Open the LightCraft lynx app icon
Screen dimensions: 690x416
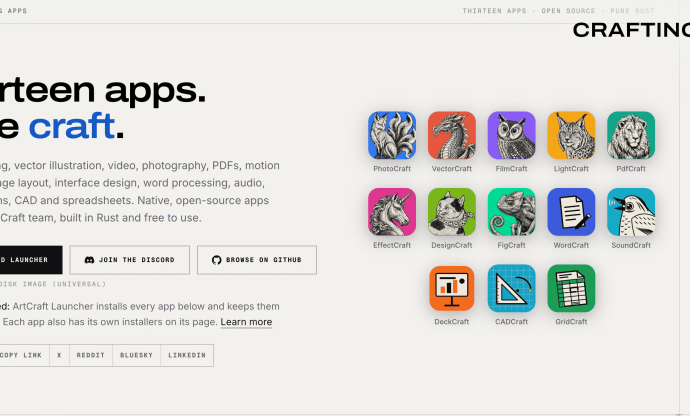[571, 135]
